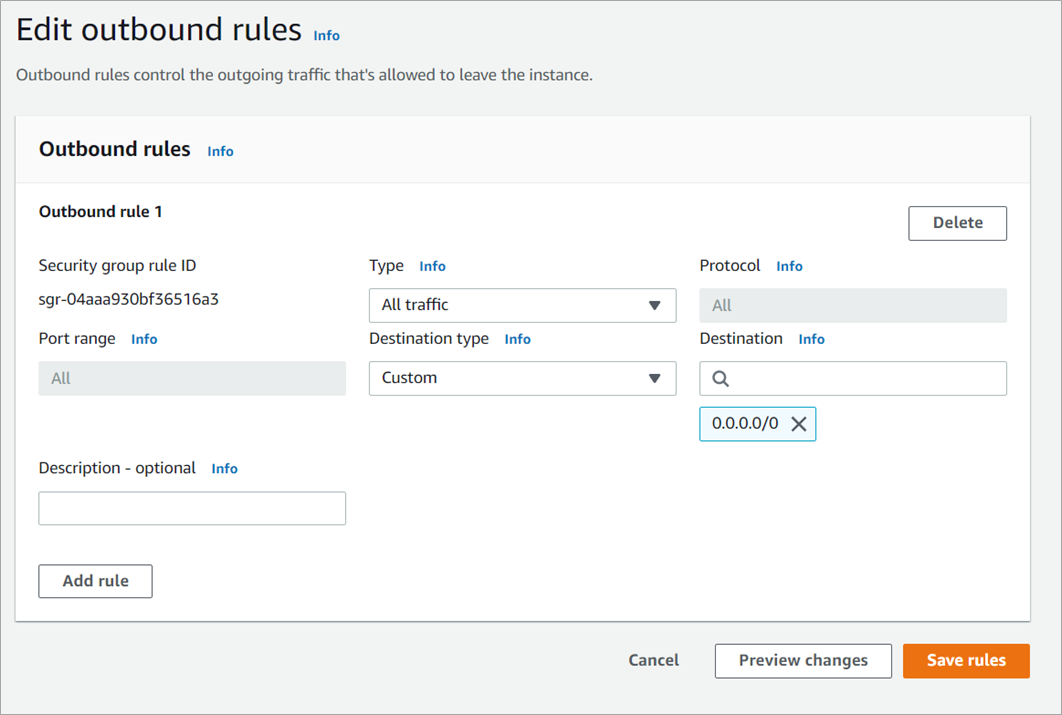The width and height of the screenshot is (1062, 715).
Task: Click inside the Destination search box
Action: coord(865,379)
